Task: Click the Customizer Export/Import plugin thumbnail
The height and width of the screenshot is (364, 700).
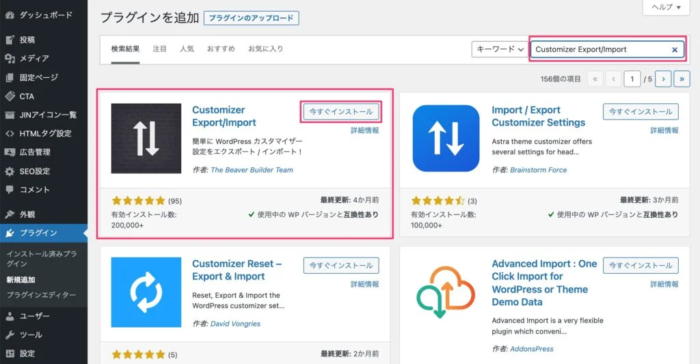Action: (146, 138)
